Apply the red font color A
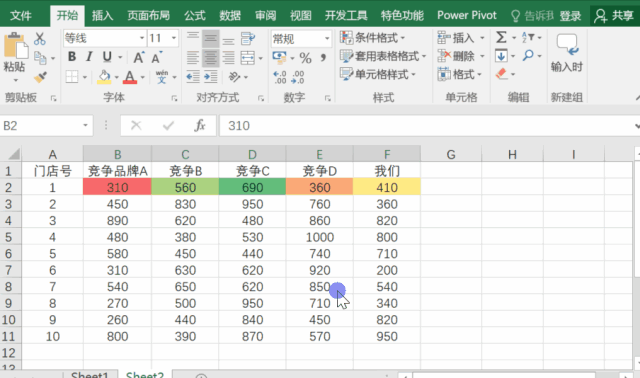This screenshot has width=640, height=378. point(130,77)
